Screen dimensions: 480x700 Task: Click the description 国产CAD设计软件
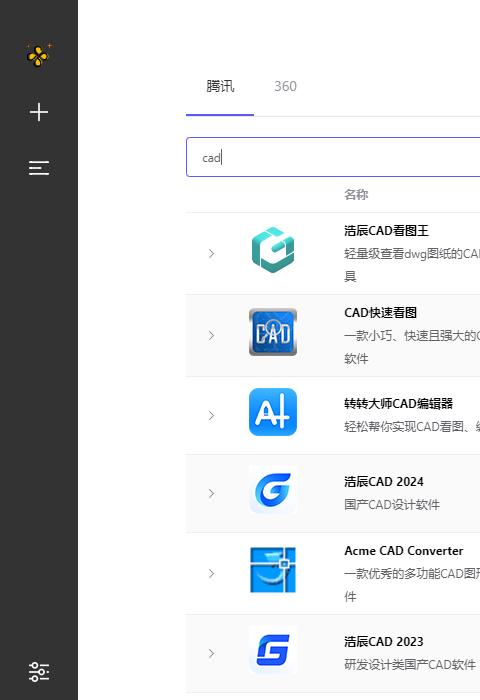pyautogui.click(x=392, y=505)
